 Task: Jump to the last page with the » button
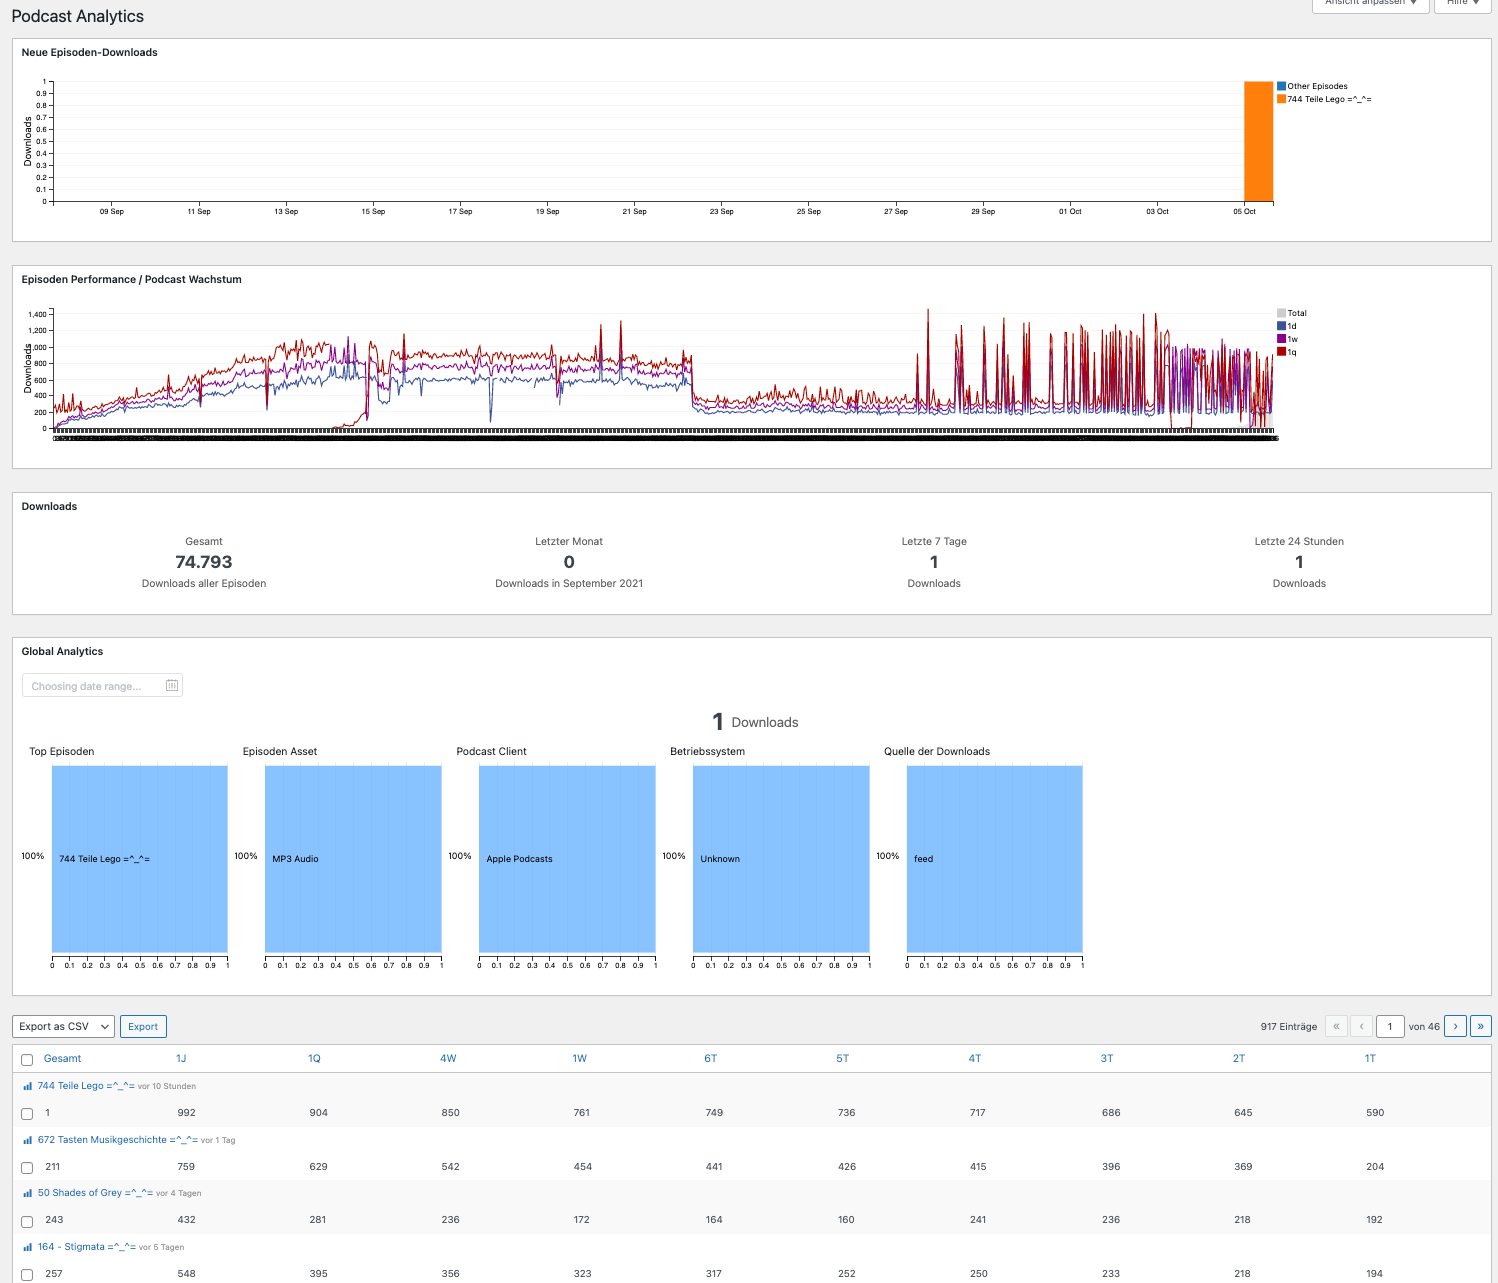[x=1481, y=1026]
